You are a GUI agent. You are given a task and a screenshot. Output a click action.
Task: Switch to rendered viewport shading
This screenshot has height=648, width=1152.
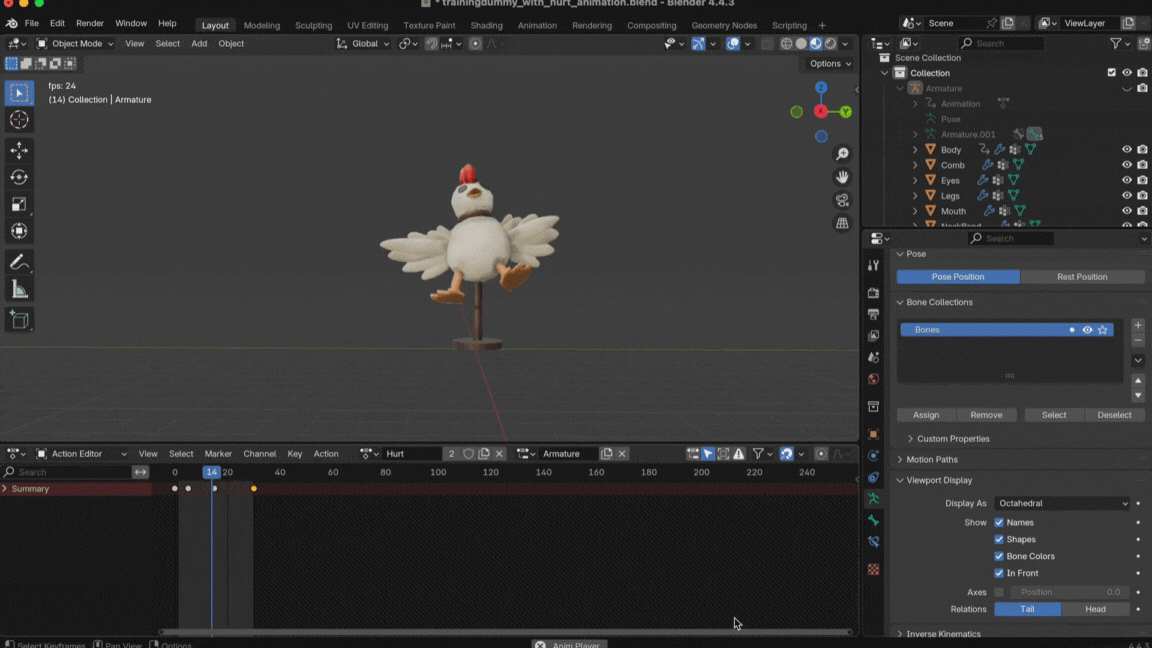click(x=830, y=43)
